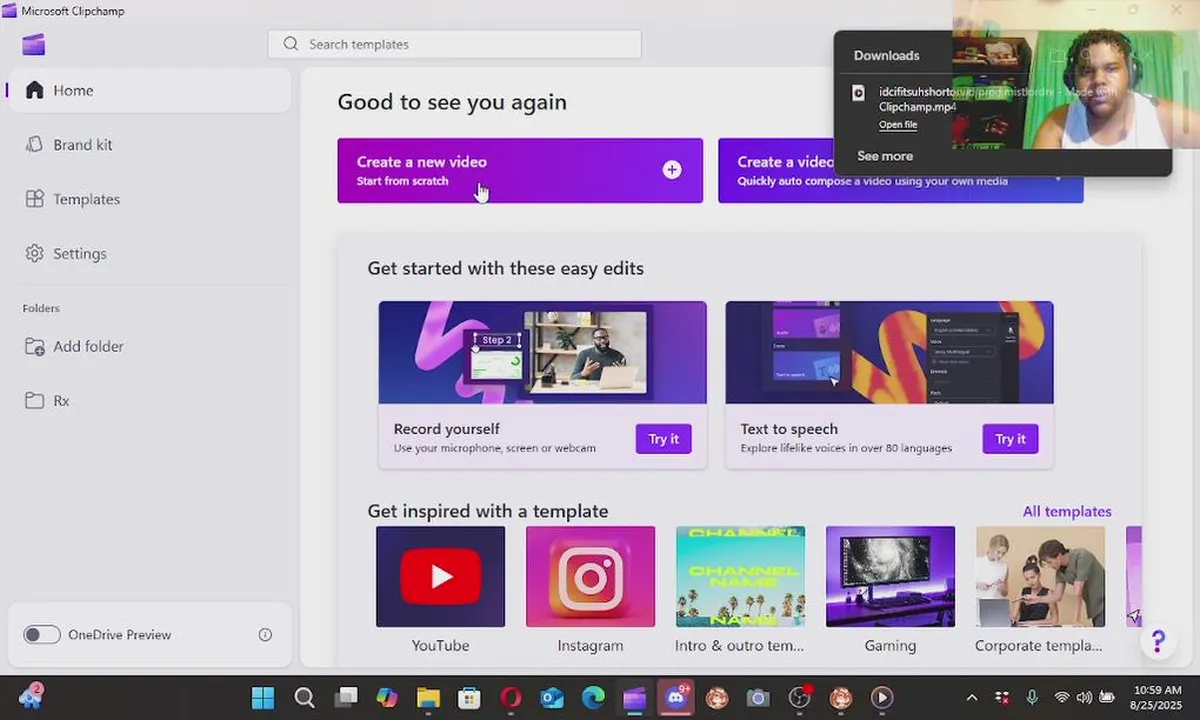Click the plus icon on Create a new video
The height and width of the screenshot is (720, 1200).
[x=672, y=170]
